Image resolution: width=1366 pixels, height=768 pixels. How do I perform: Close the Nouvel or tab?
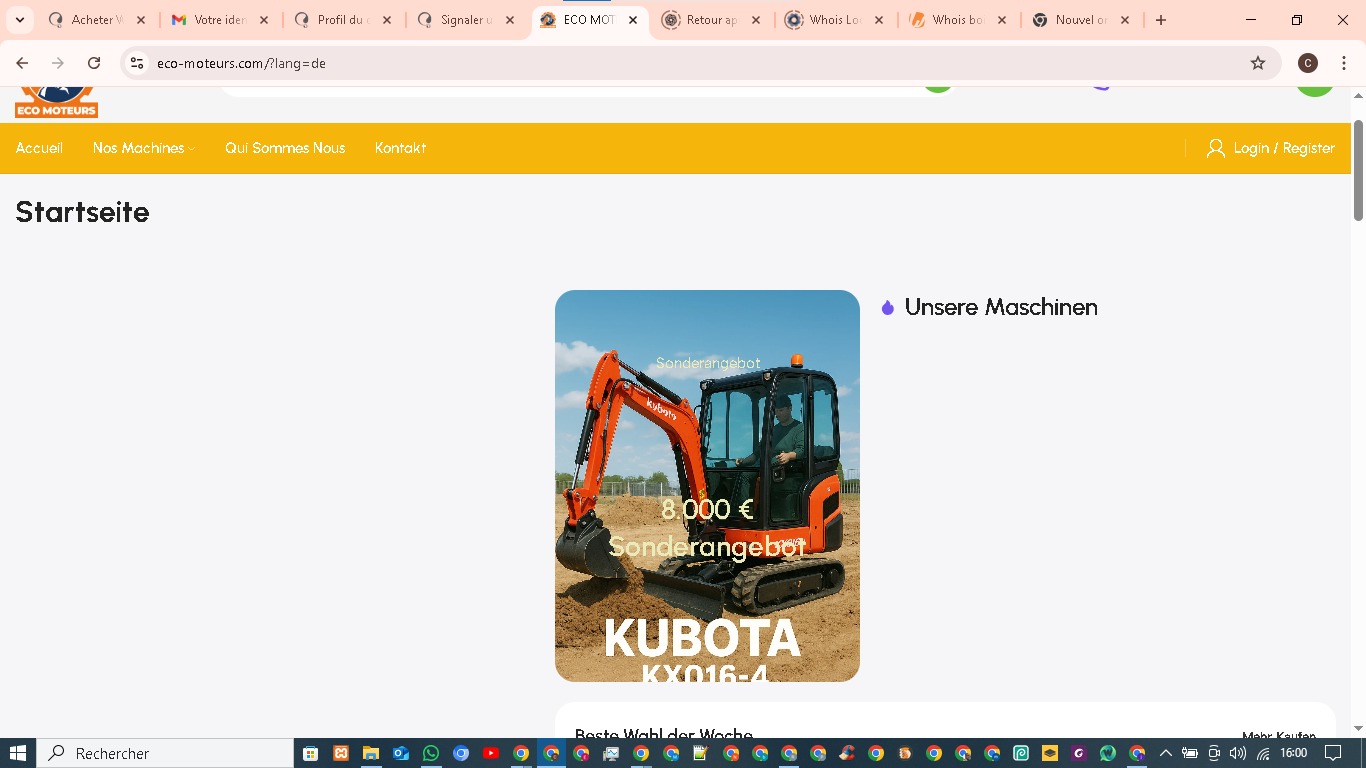[1125, 20]
